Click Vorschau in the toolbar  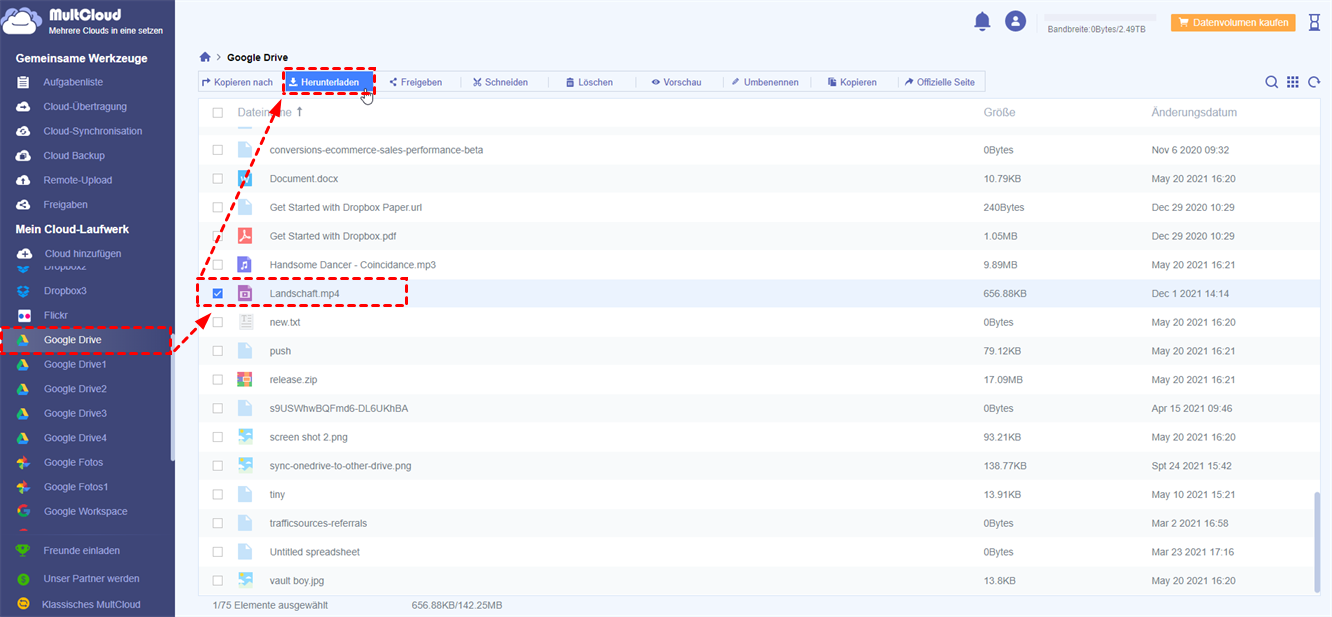(x=676, y=82)
